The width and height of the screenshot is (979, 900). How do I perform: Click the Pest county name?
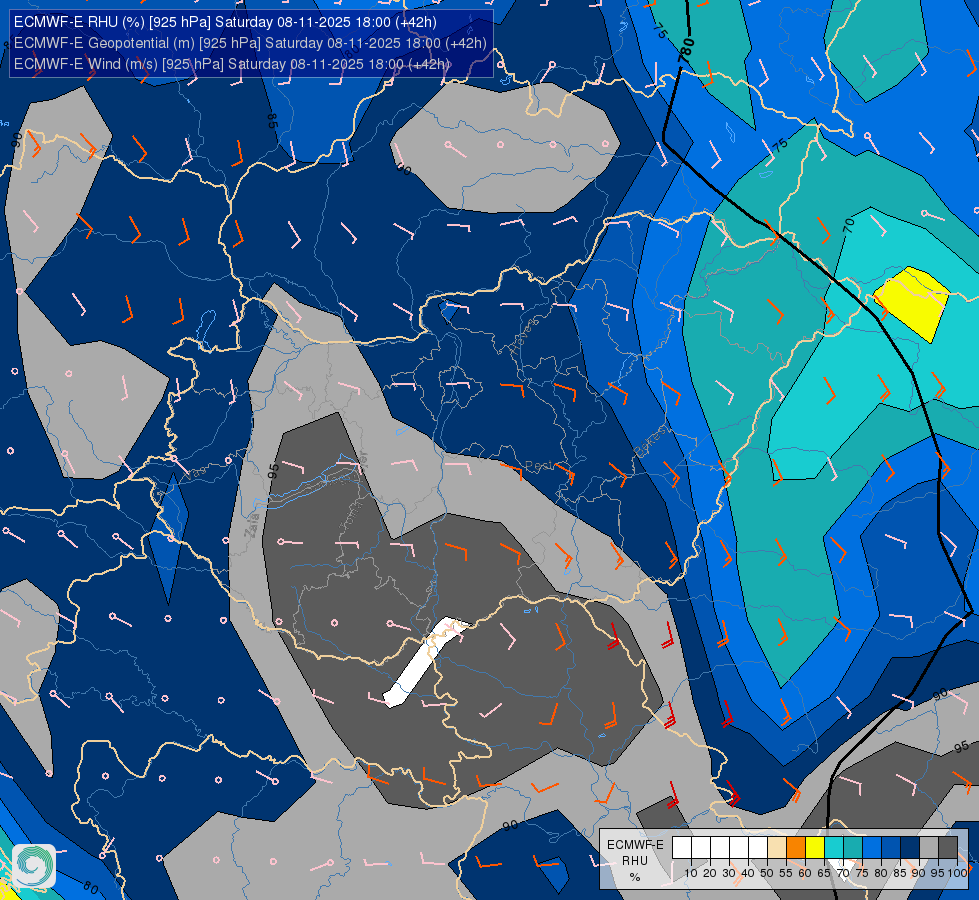[x=539, y=466]
